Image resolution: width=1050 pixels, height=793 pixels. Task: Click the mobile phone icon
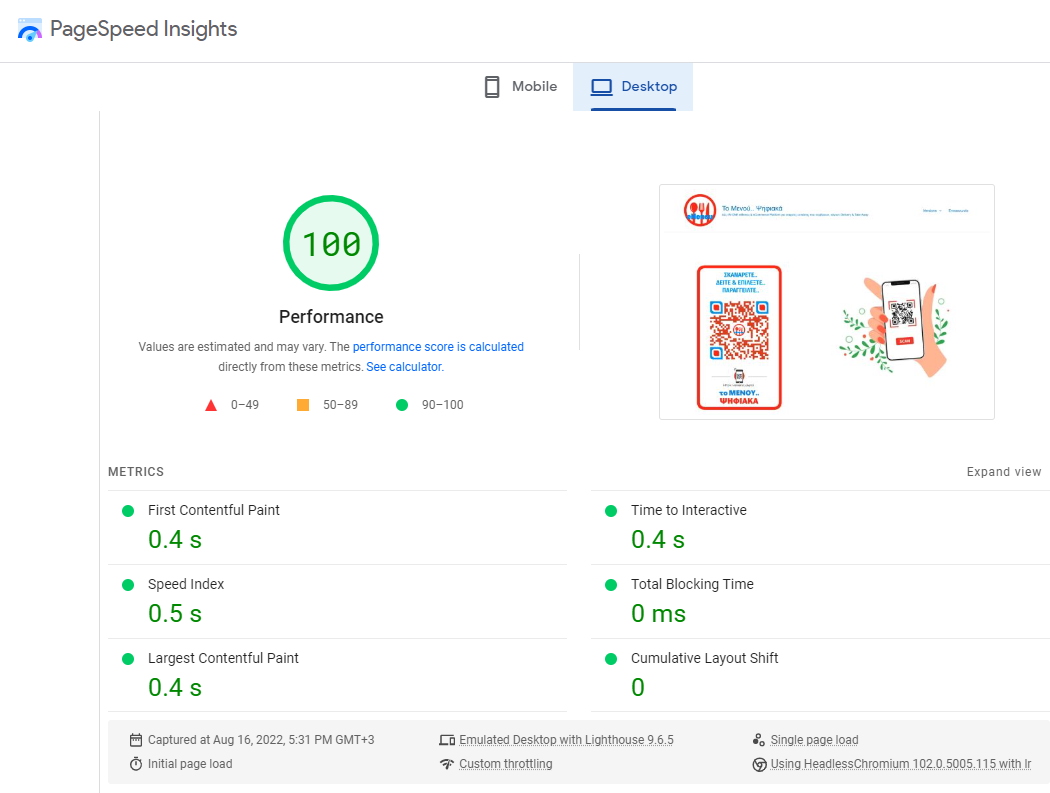click(x=492, y=86)
